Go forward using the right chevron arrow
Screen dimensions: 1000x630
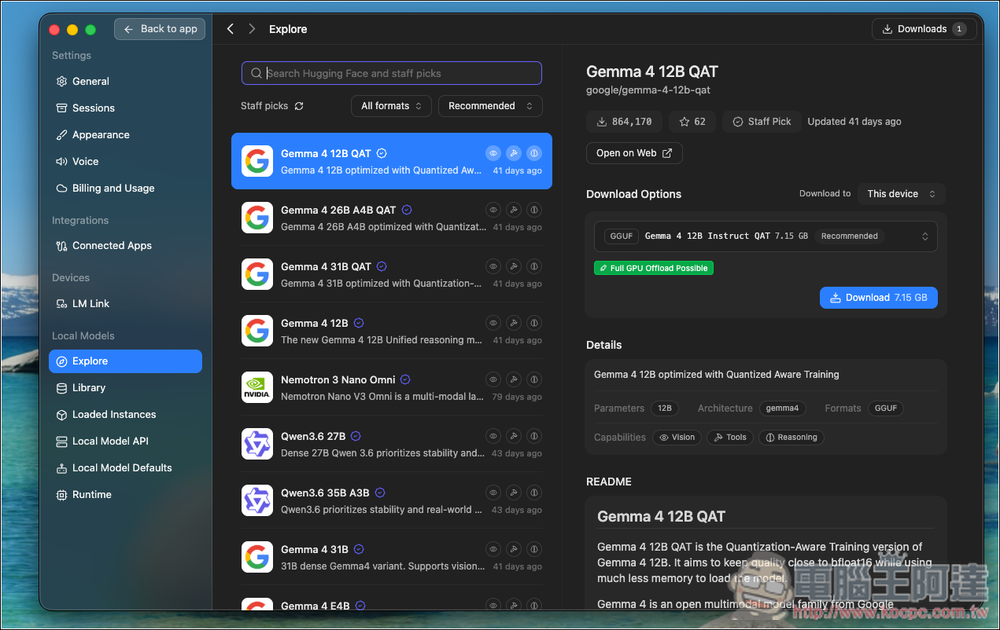click(252, 29)
